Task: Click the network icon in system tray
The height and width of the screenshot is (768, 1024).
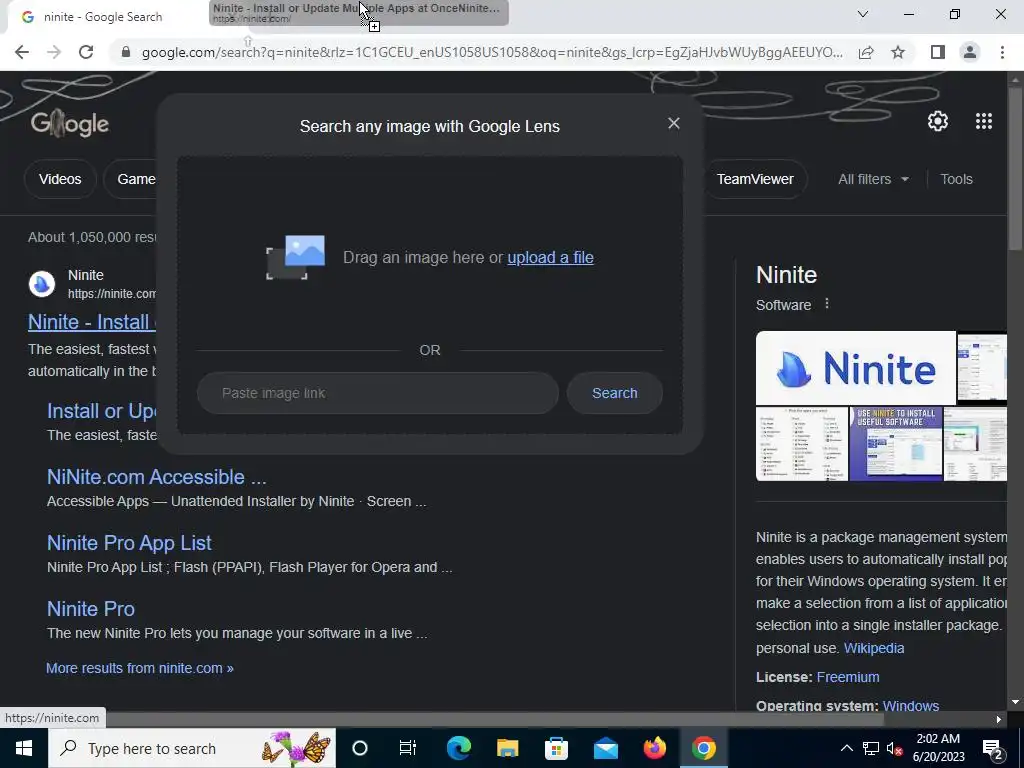Action: pyautogui.click(x=871, y=748)
